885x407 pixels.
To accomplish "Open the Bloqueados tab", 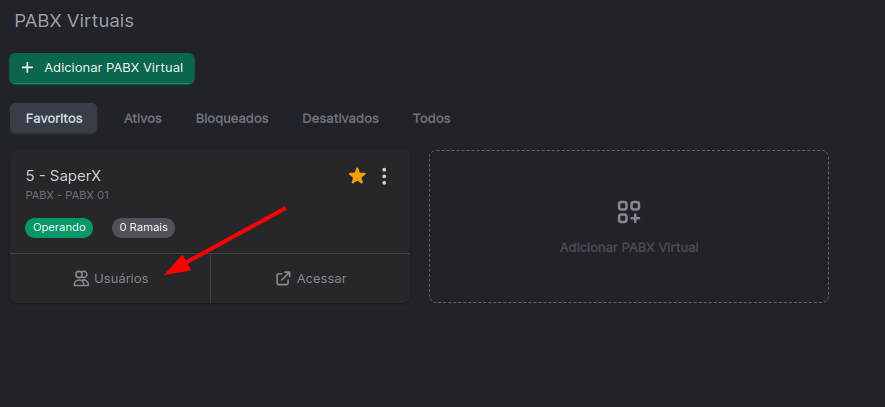I will coord(232,119).
